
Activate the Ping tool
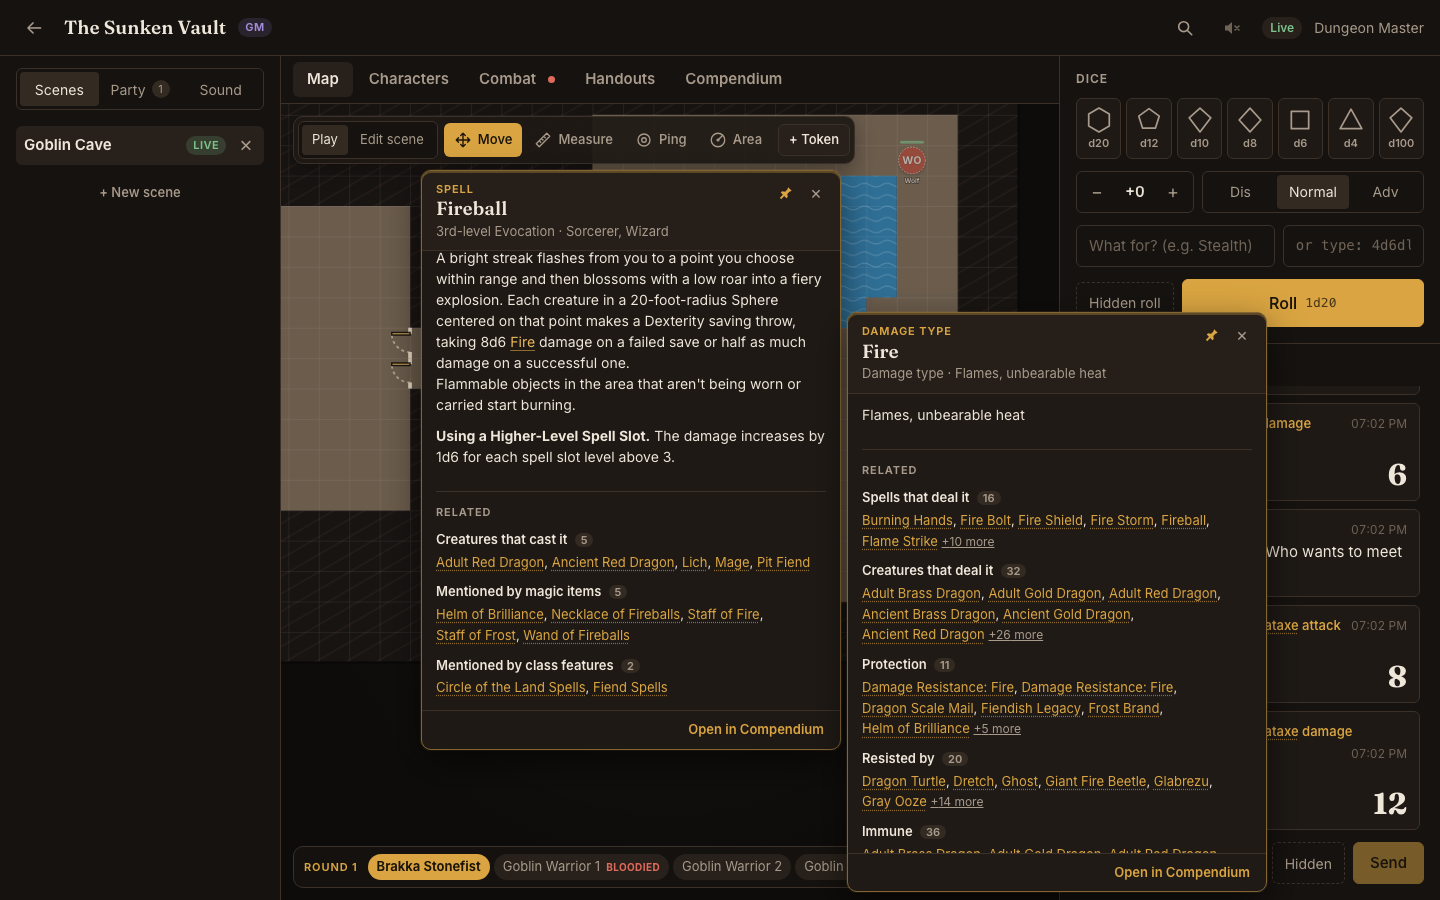point(662,140)
